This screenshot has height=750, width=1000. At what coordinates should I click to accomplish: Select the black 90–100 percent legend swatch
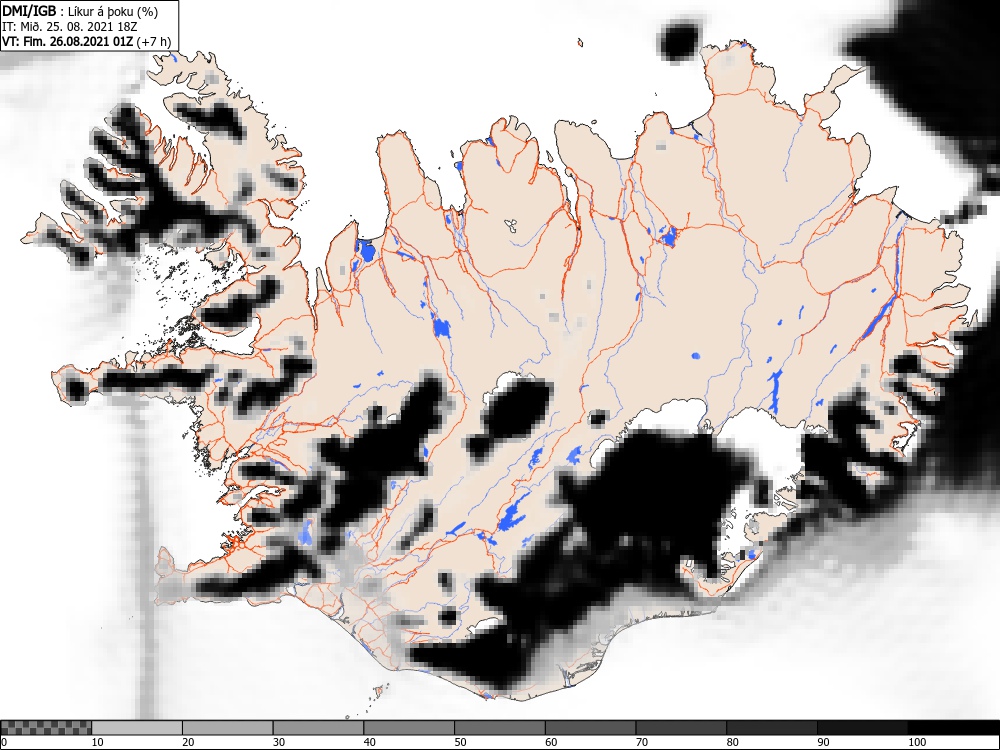(x=862, y=728)
